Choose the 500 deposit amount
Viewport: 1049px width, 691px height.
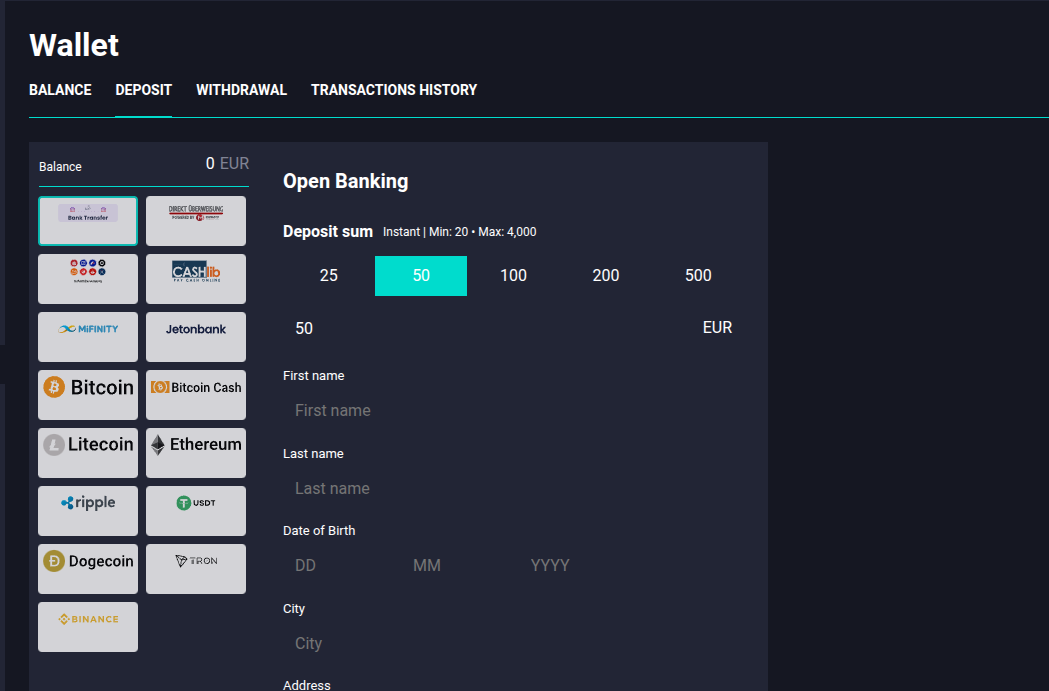698,276
